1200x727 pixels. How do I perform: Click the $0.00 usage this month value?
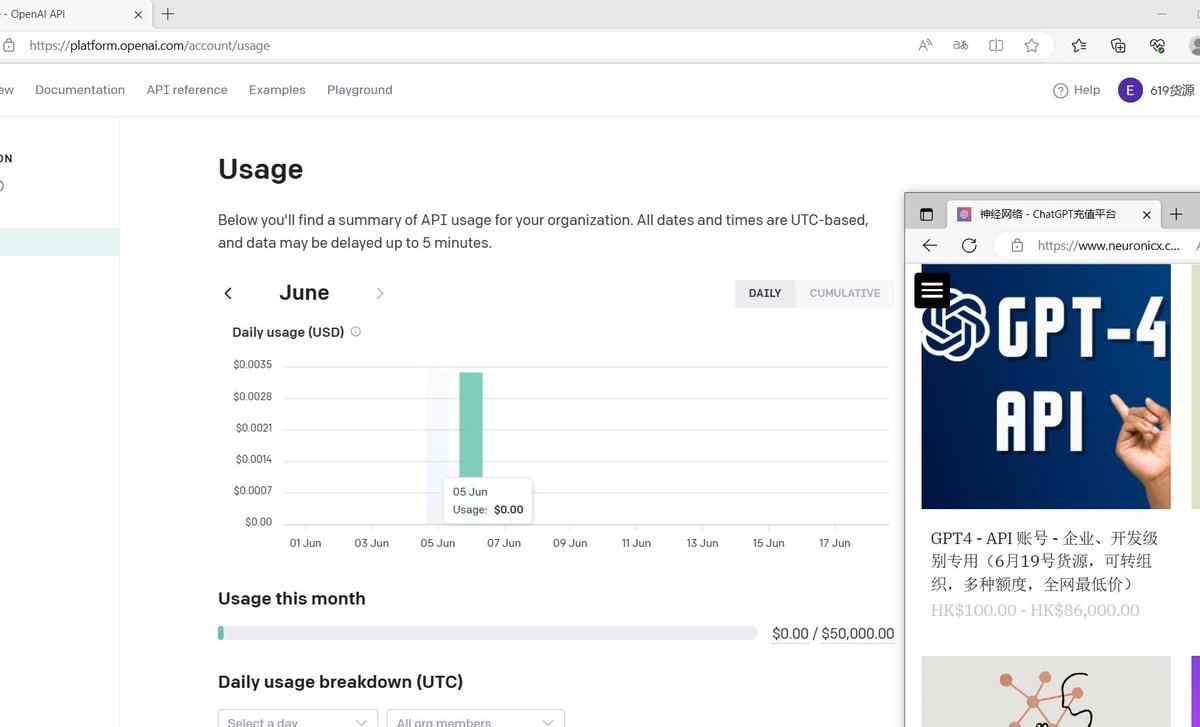pyautogui.click(x=790, y=634)
